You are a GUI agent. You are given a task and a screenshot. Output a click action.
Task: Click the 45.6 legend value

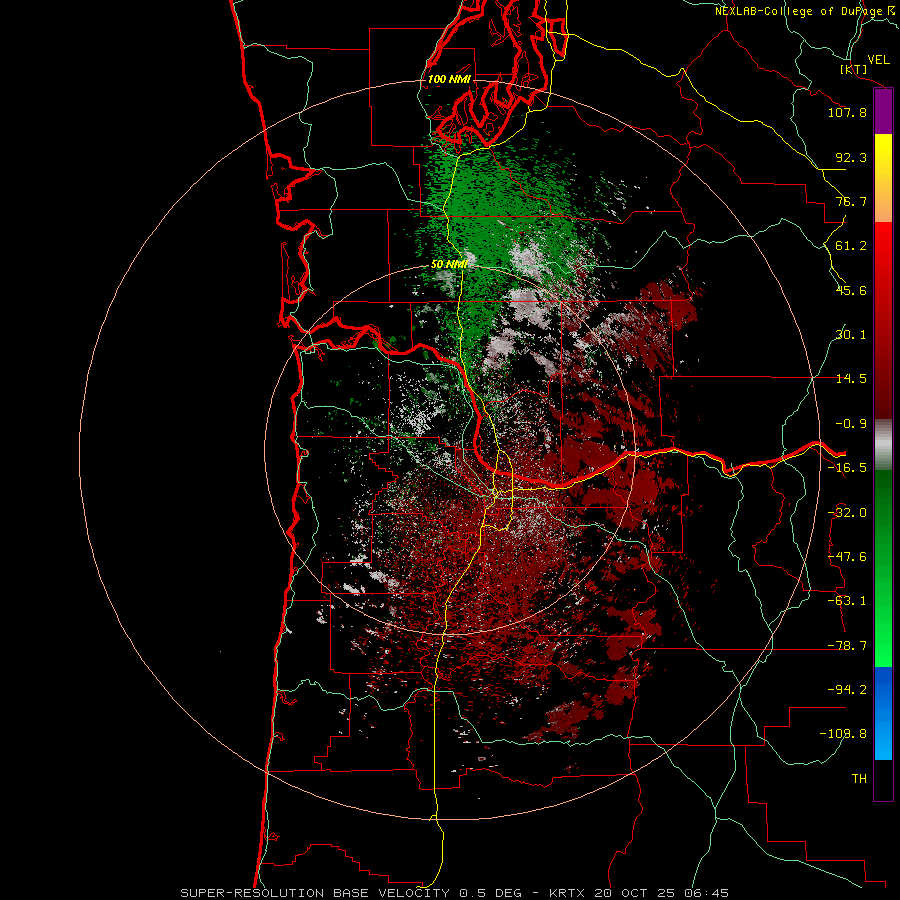pos(851,290)
